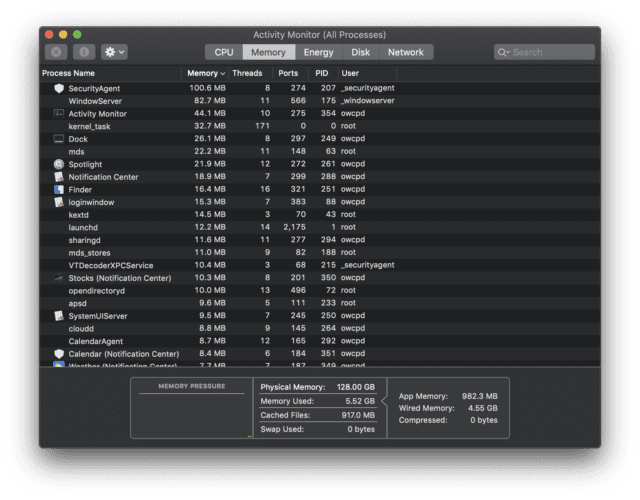Sort by Memory column header

(x=206, y=73)
